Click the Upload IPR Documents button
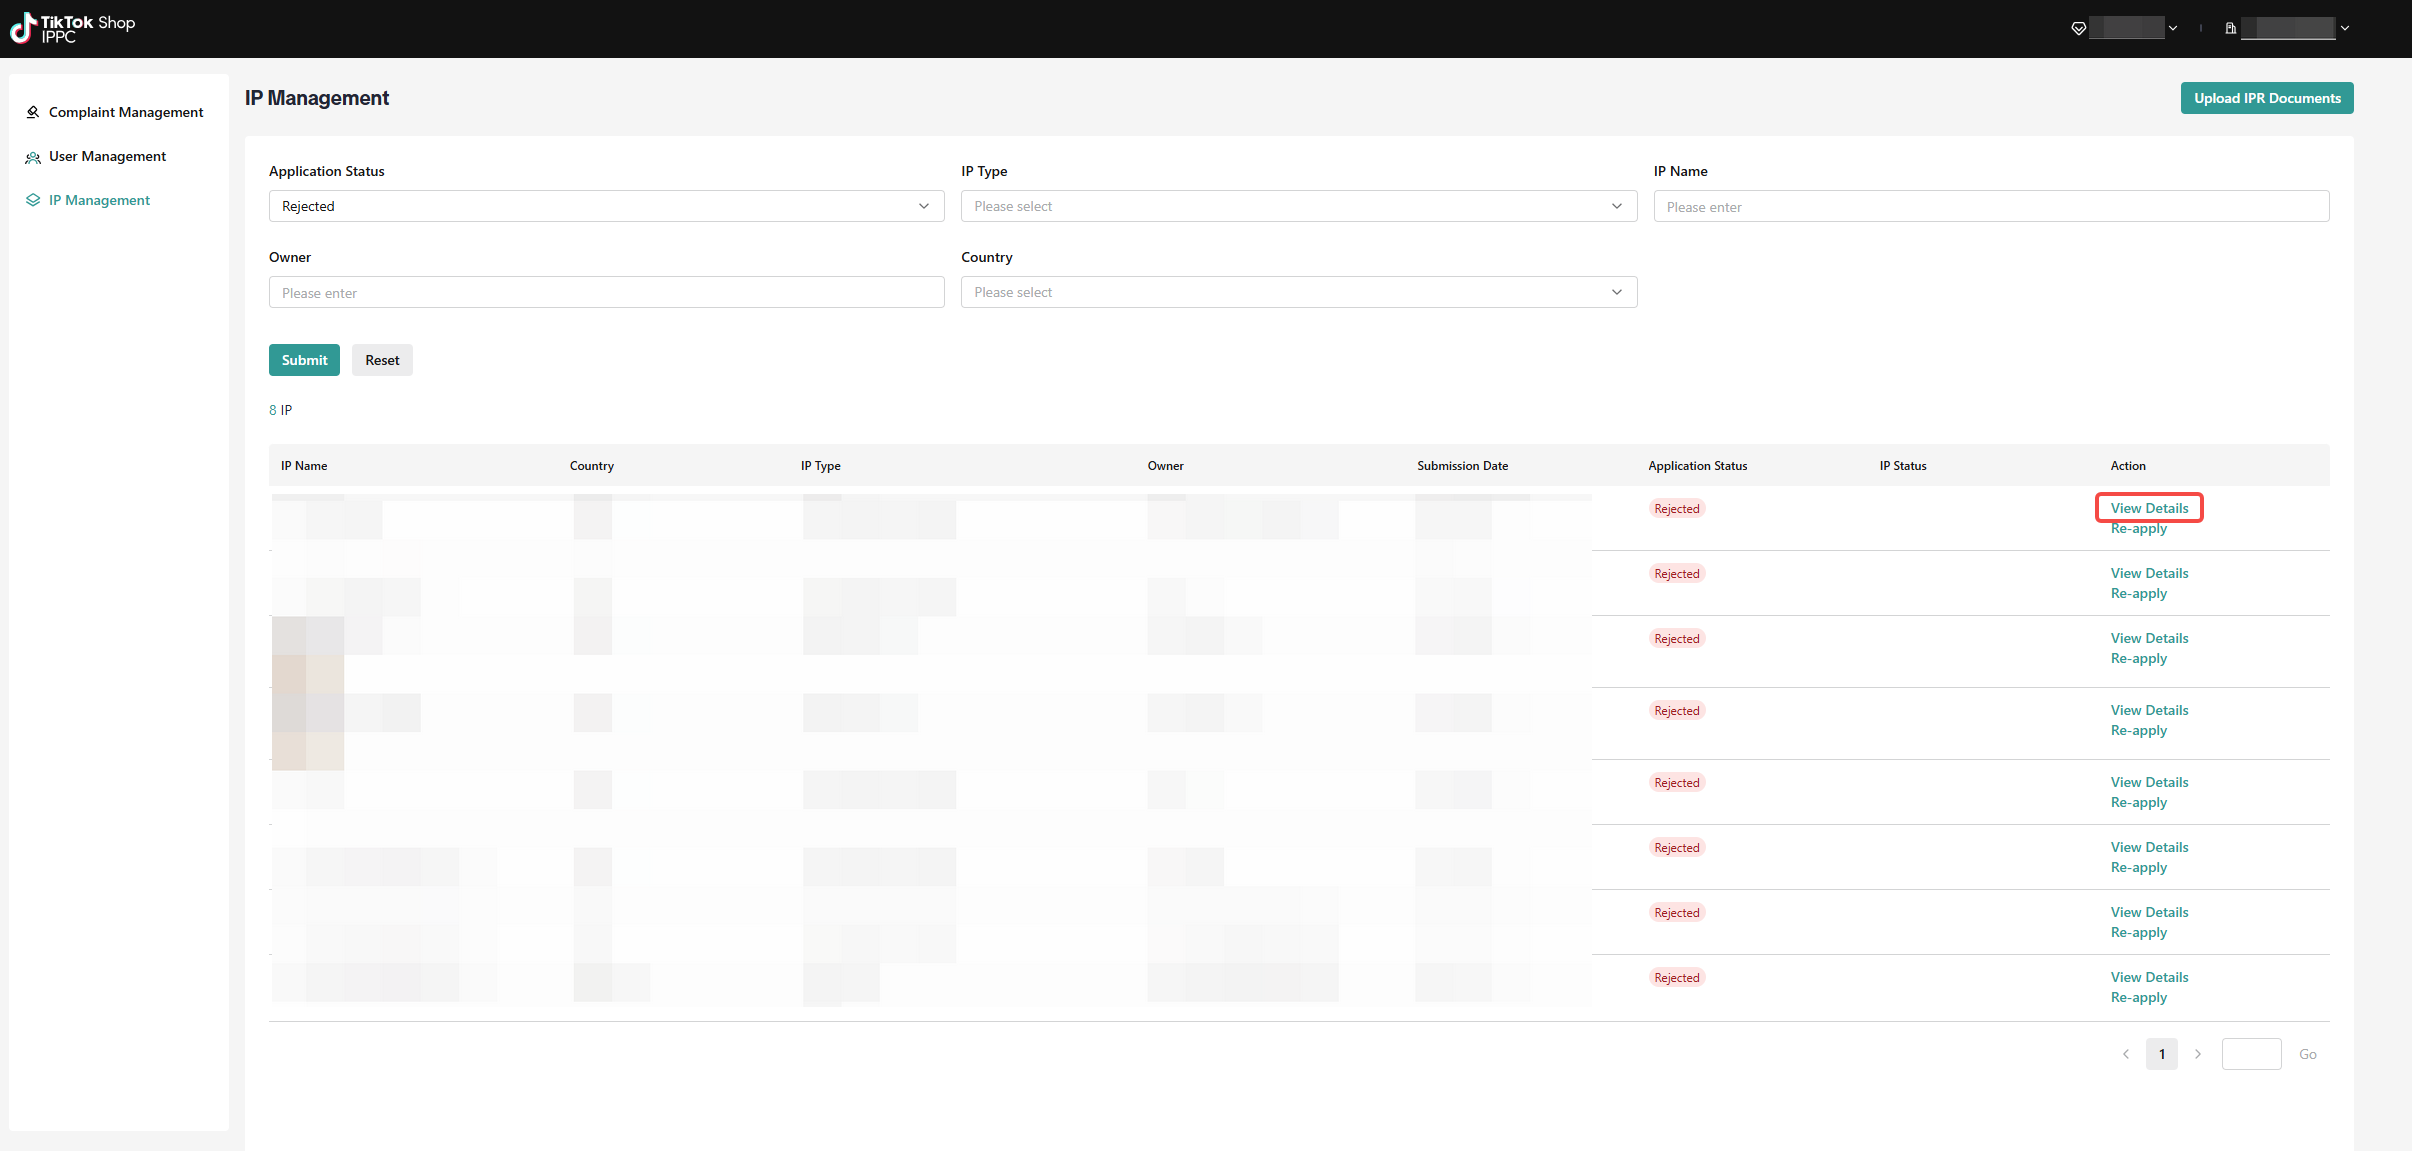 (x=2267, y=98)
